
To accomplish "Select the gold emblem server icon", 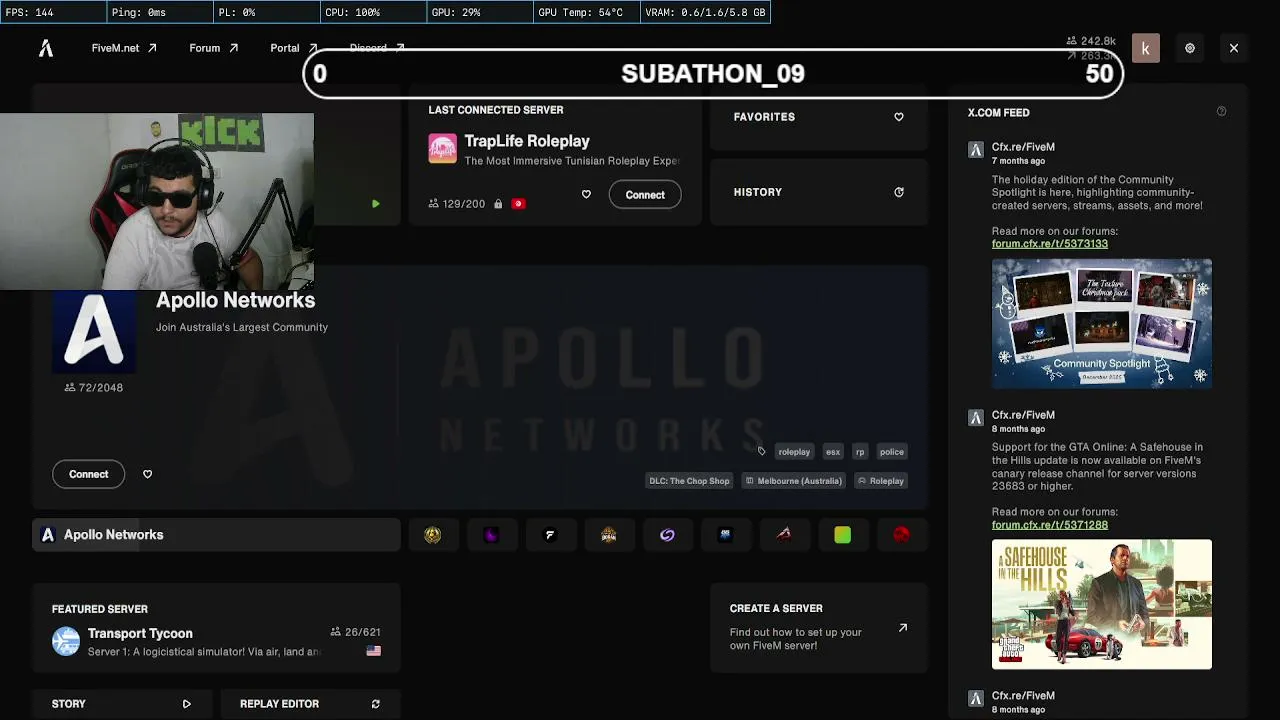I will pyautogui.click(x=433, y=535).
